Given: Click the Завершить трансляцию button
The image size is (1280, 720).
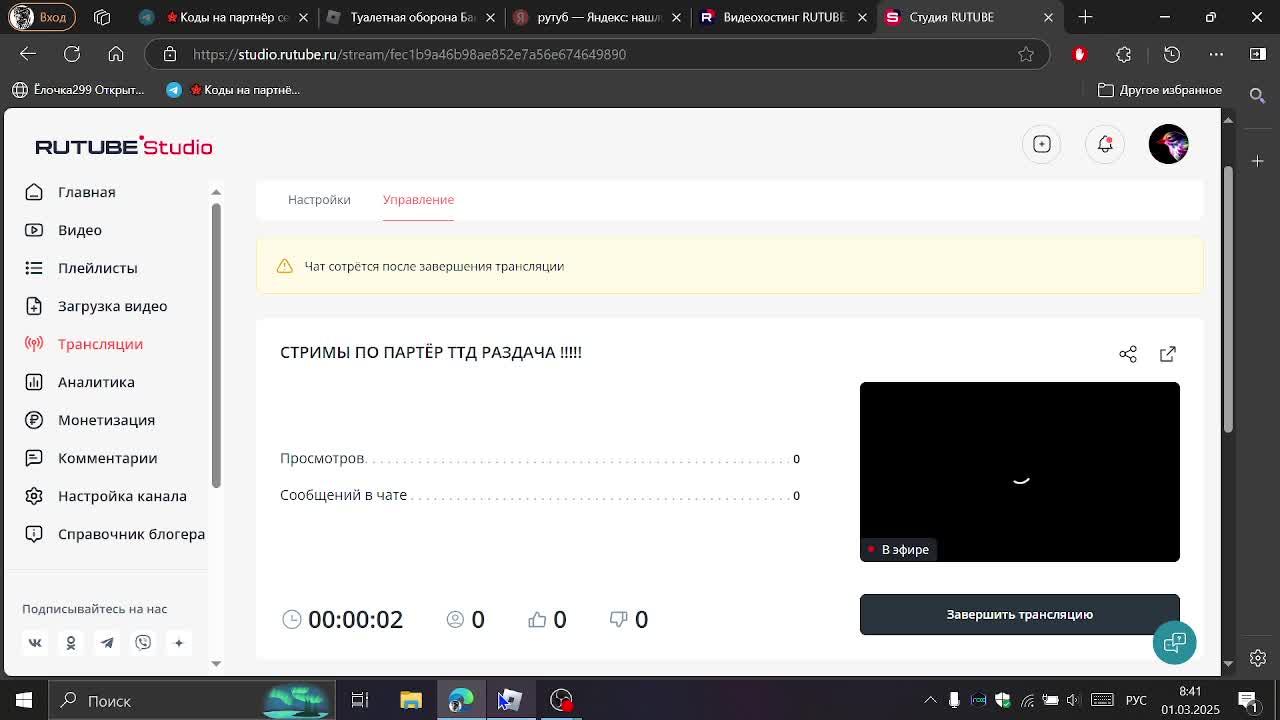Looking at the screenshot, I should click(1019, 614).
